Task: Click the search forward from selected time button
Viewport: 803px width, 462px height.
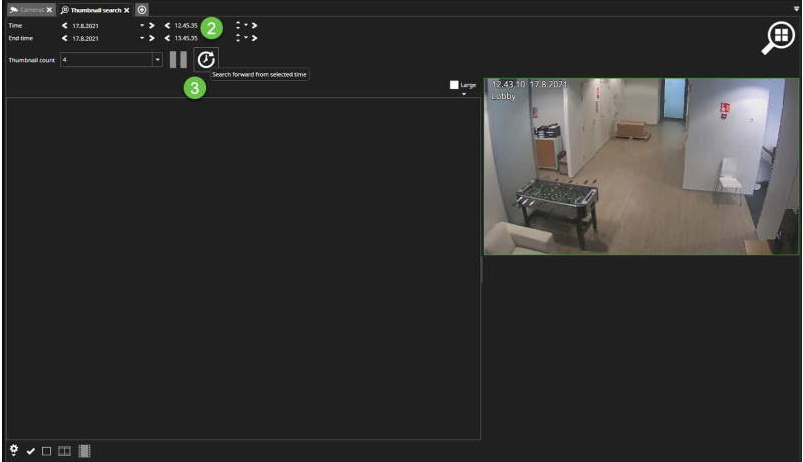Action: (205, 60)
